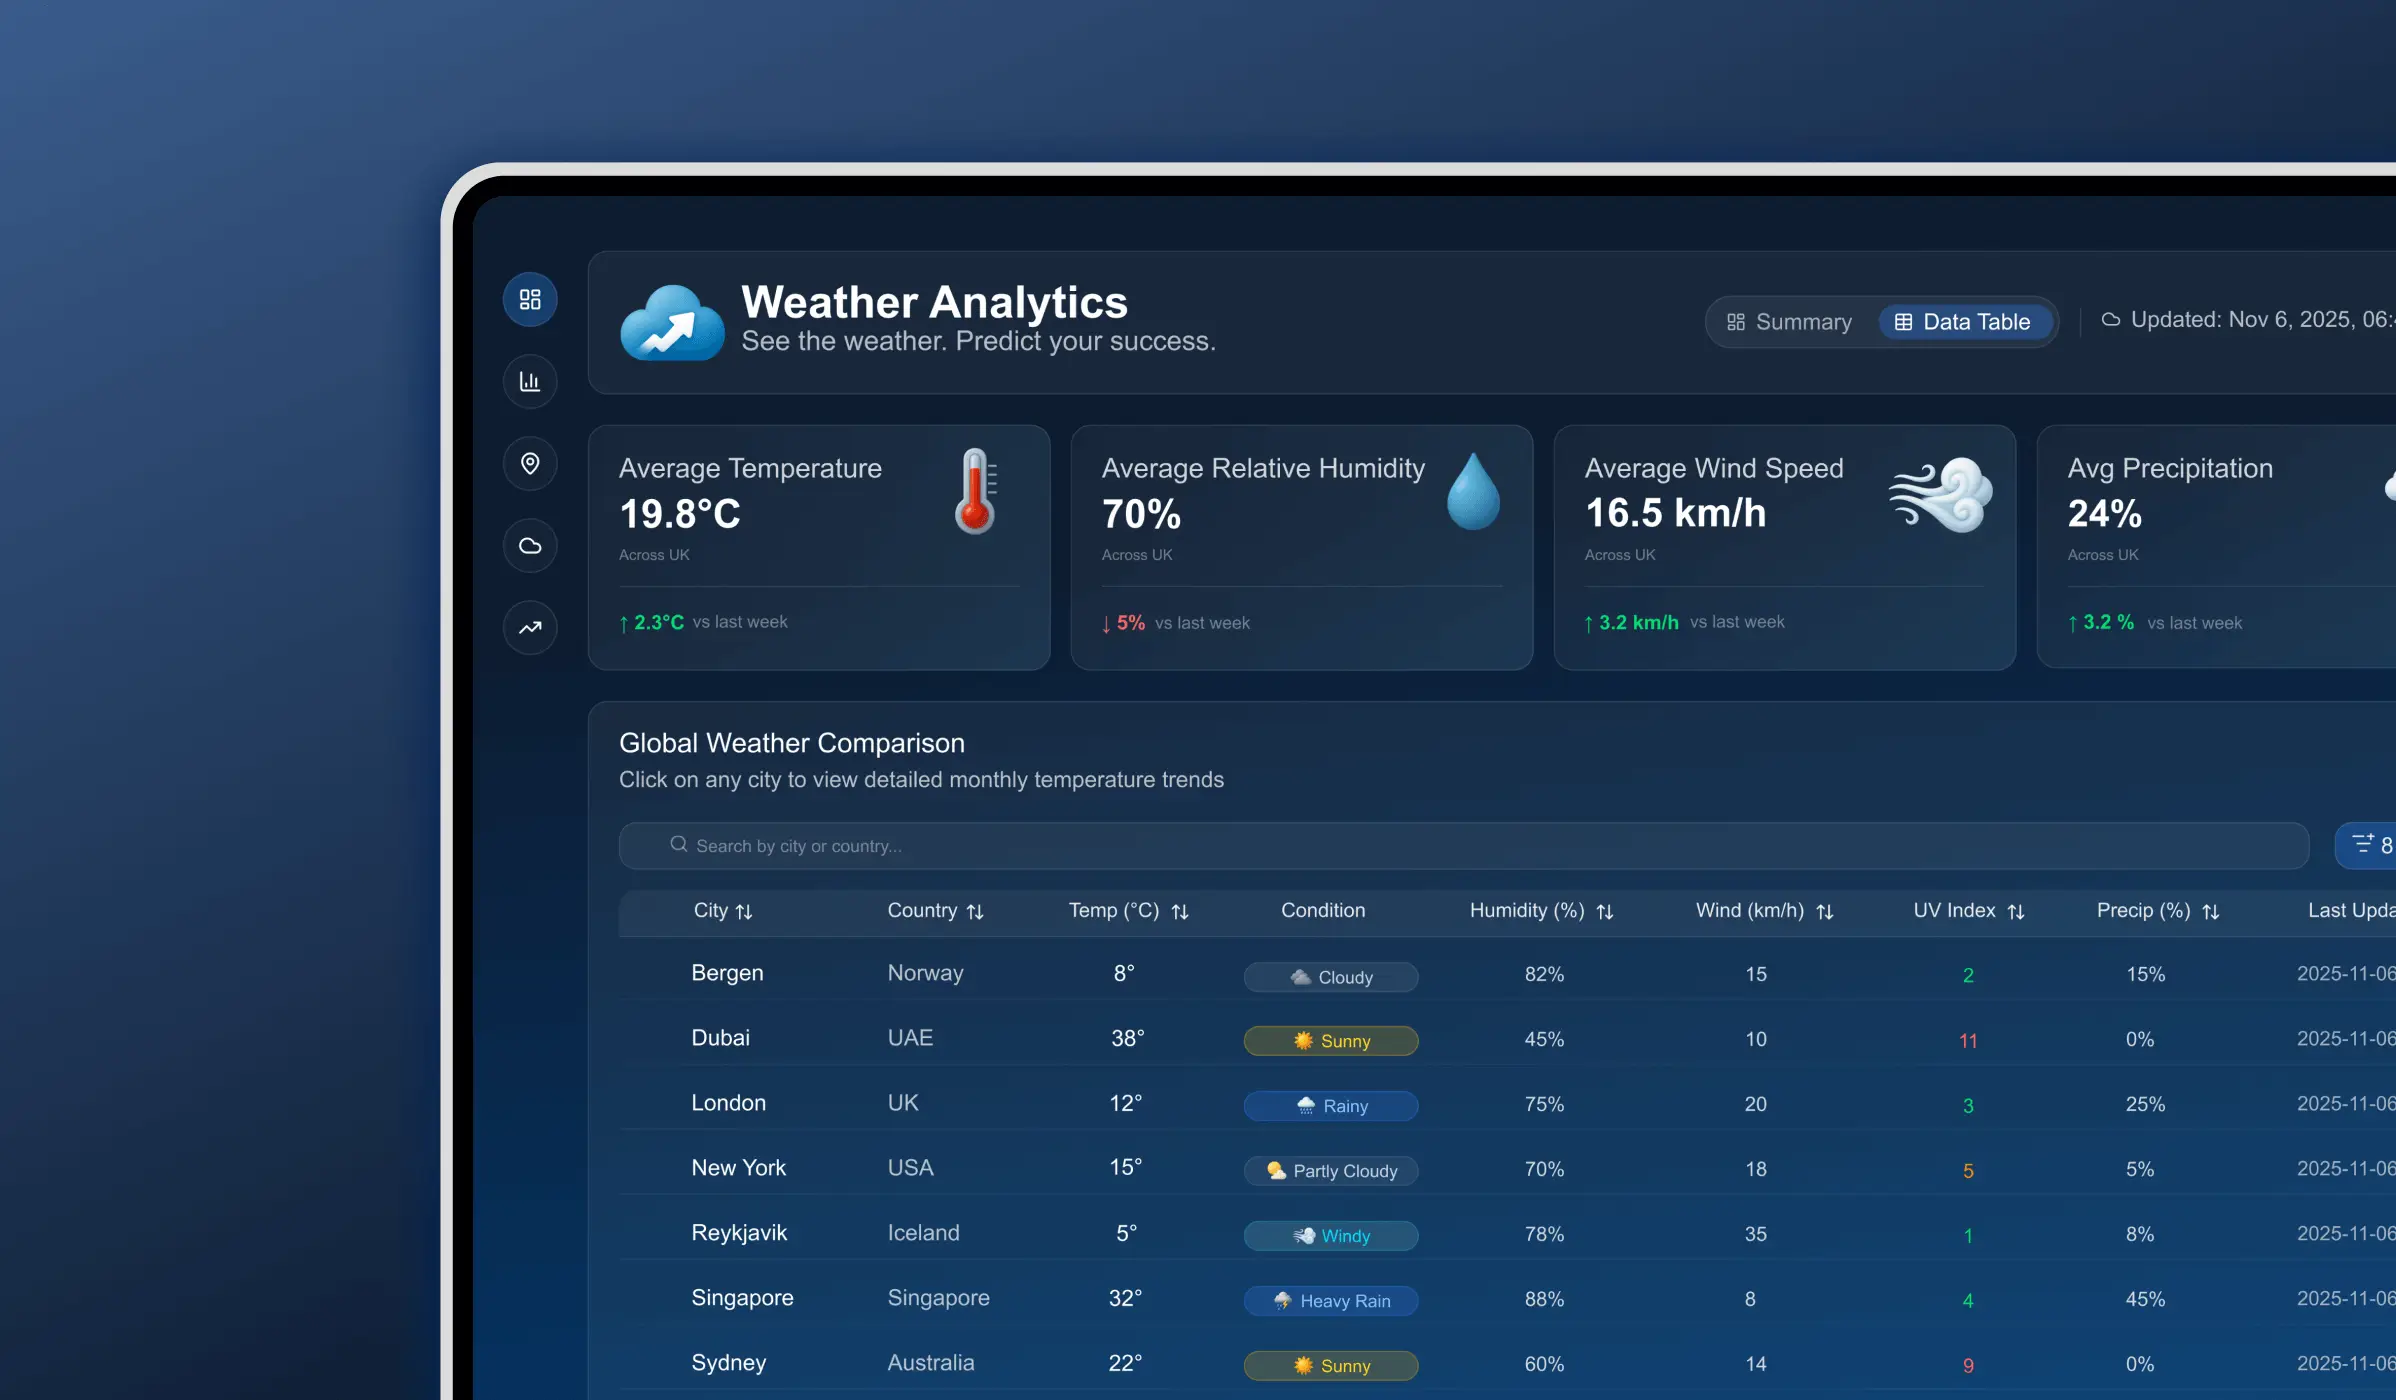Image resolution: width=2396 pixels, height=1400 pixels.
Task: Open the filter icon beside the search bar
Action: coord(2364,845)
